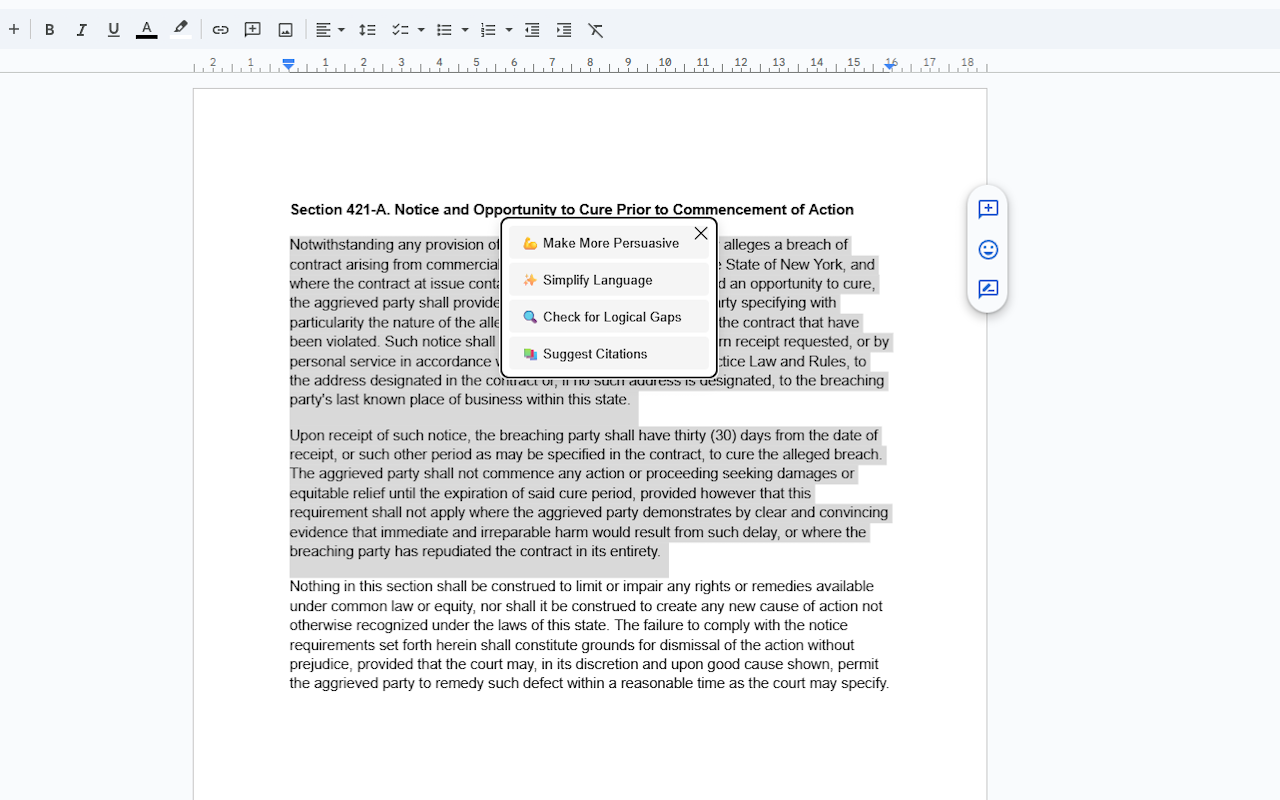Choose Check for Logical Gaps option
The width and height of the screenshot is (1280, 800).
(609, 316)
